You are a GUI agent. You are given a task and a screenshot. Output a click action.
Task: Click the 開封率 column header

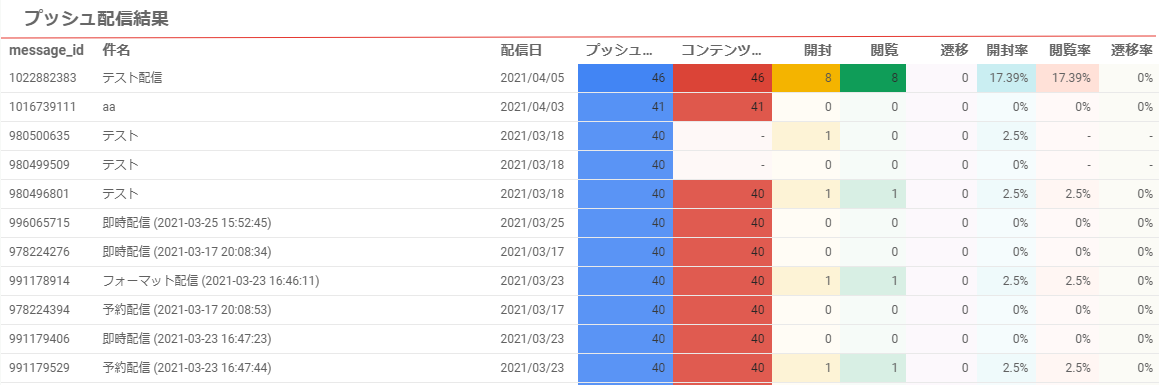point(1007,50)
